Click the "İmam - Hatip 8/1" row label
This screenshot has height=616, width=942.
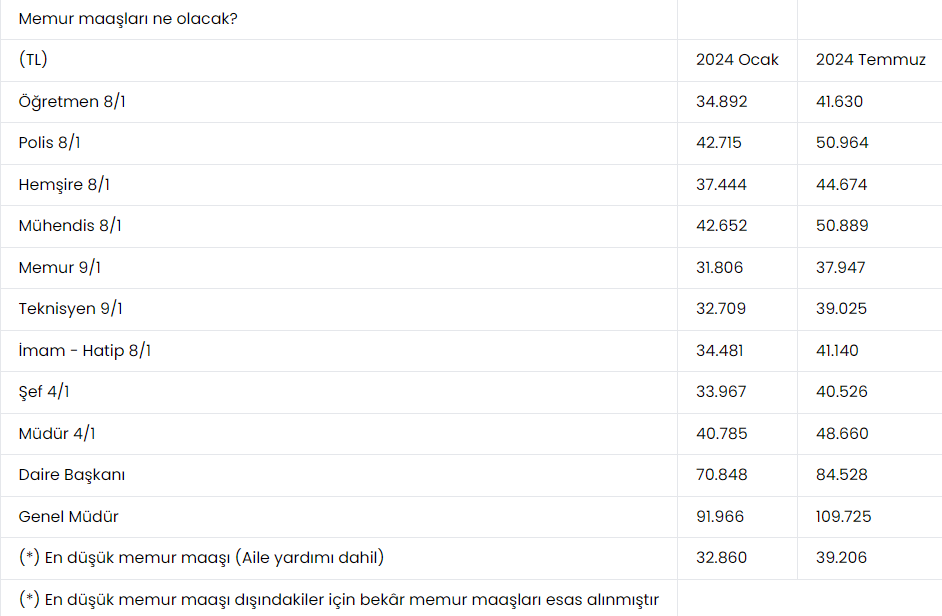[85, 351]
